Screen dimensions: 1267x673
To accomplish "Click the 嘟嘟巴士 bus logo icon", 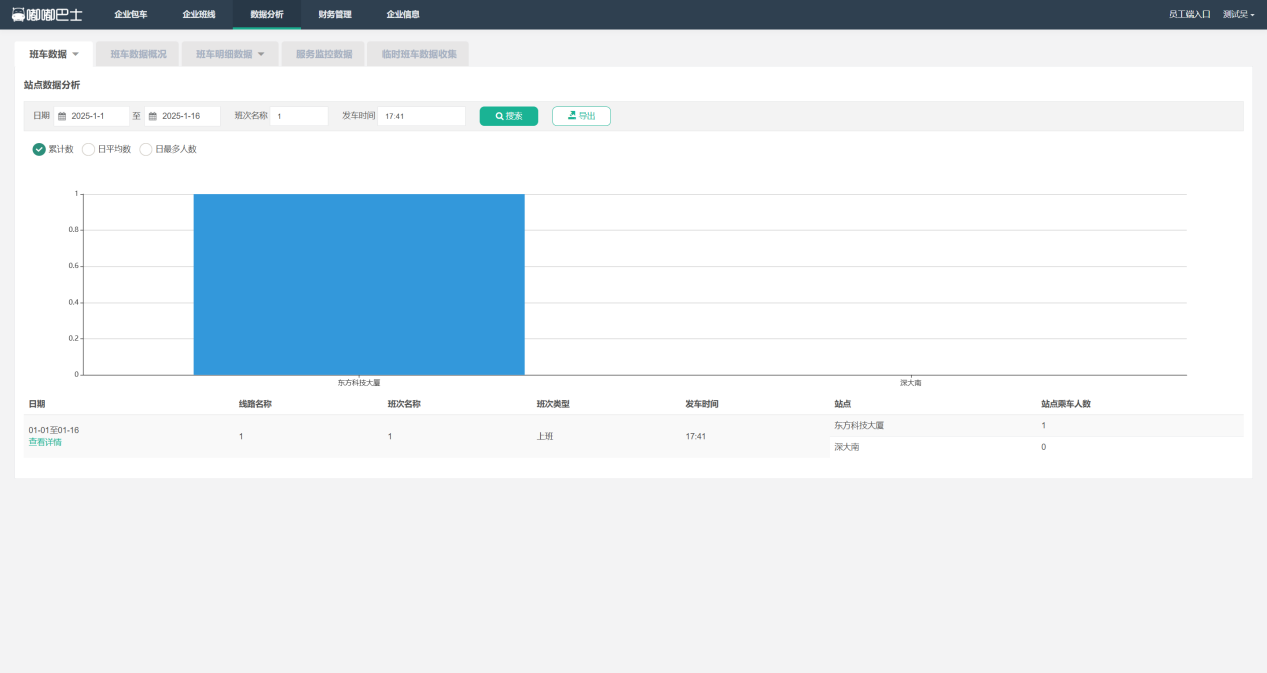I will click(19, 14).
